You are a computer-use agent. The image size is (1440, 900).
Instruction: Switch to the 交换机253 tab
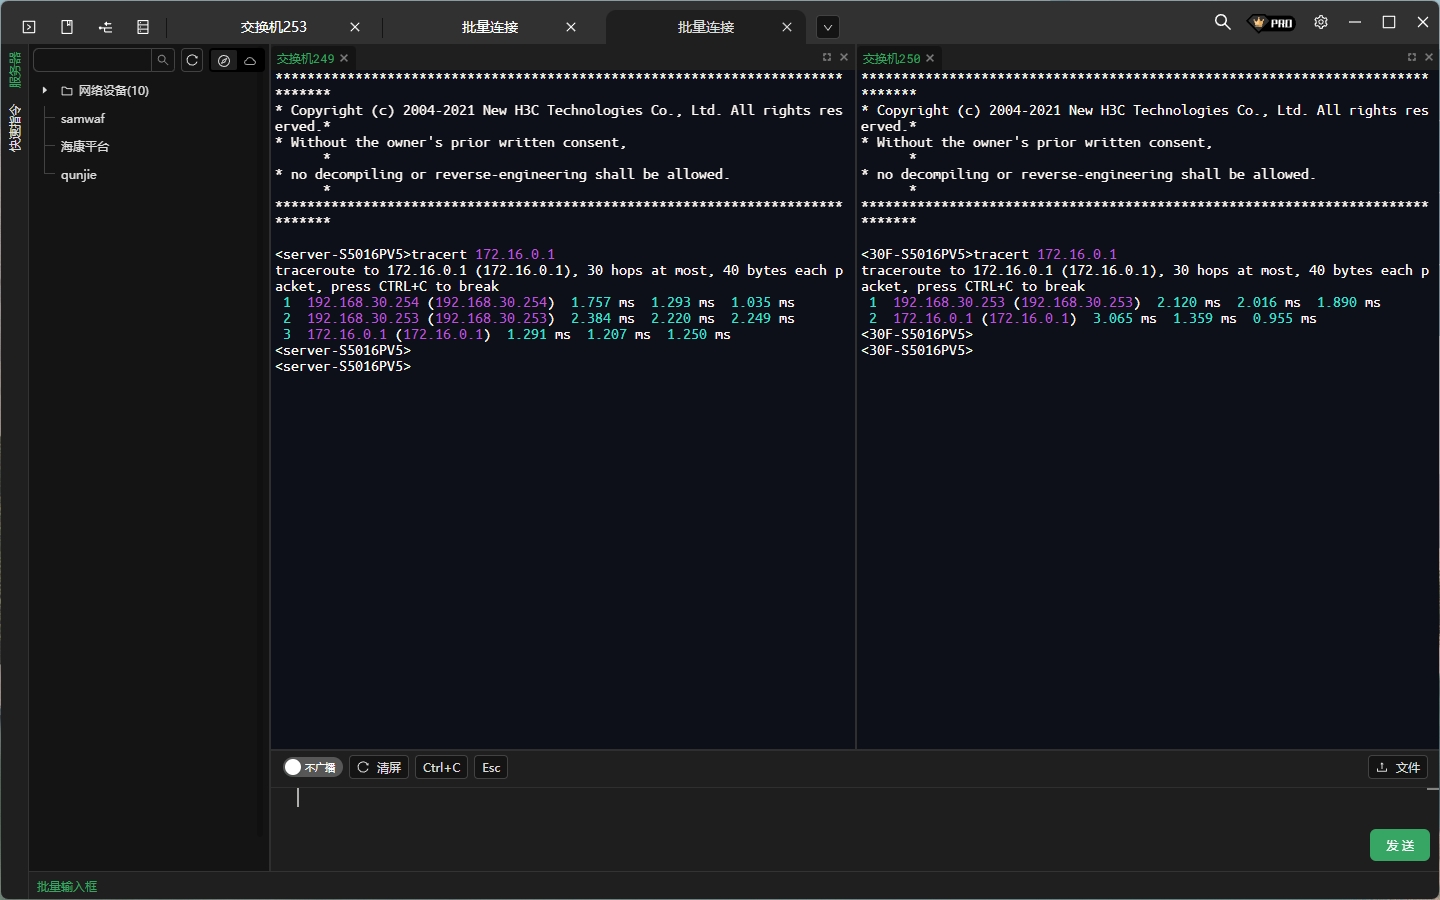click(x=274, y=27)
